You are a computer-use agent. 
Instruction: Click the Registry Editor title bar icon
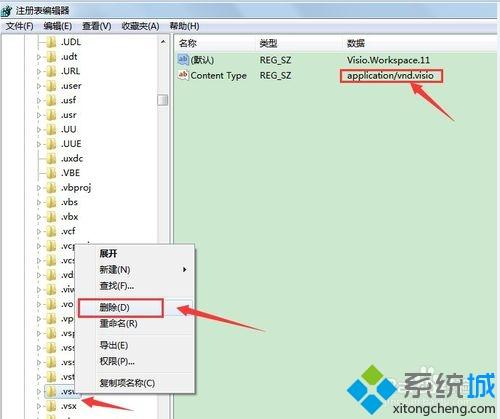click(7, 11)
